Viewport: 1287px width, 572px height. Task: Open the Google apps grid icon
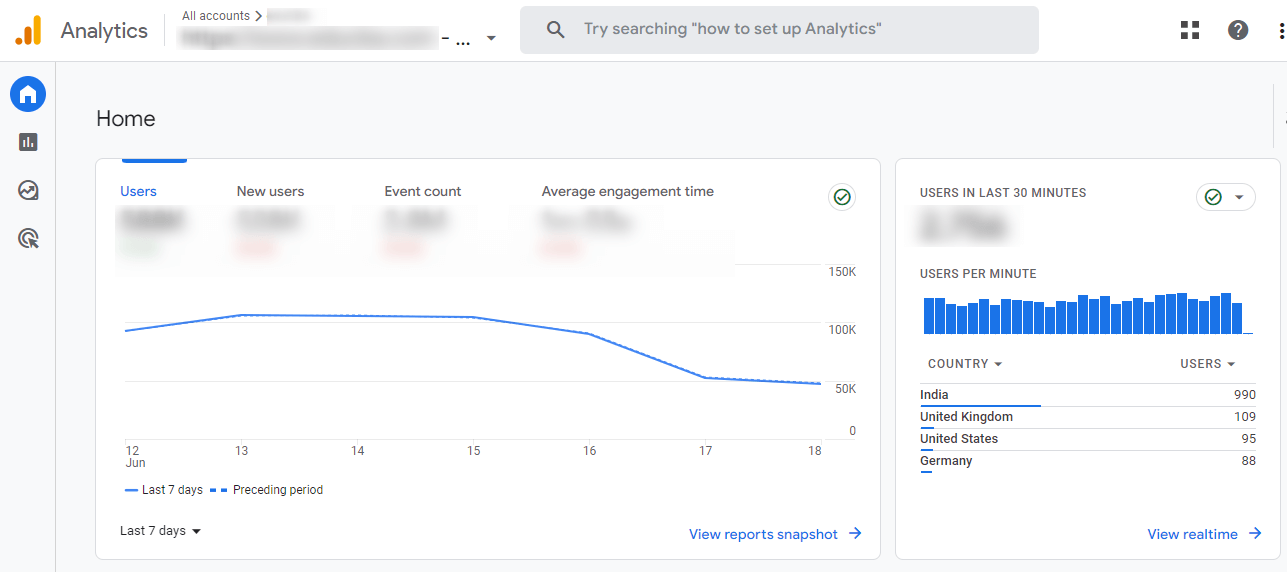1190,30
